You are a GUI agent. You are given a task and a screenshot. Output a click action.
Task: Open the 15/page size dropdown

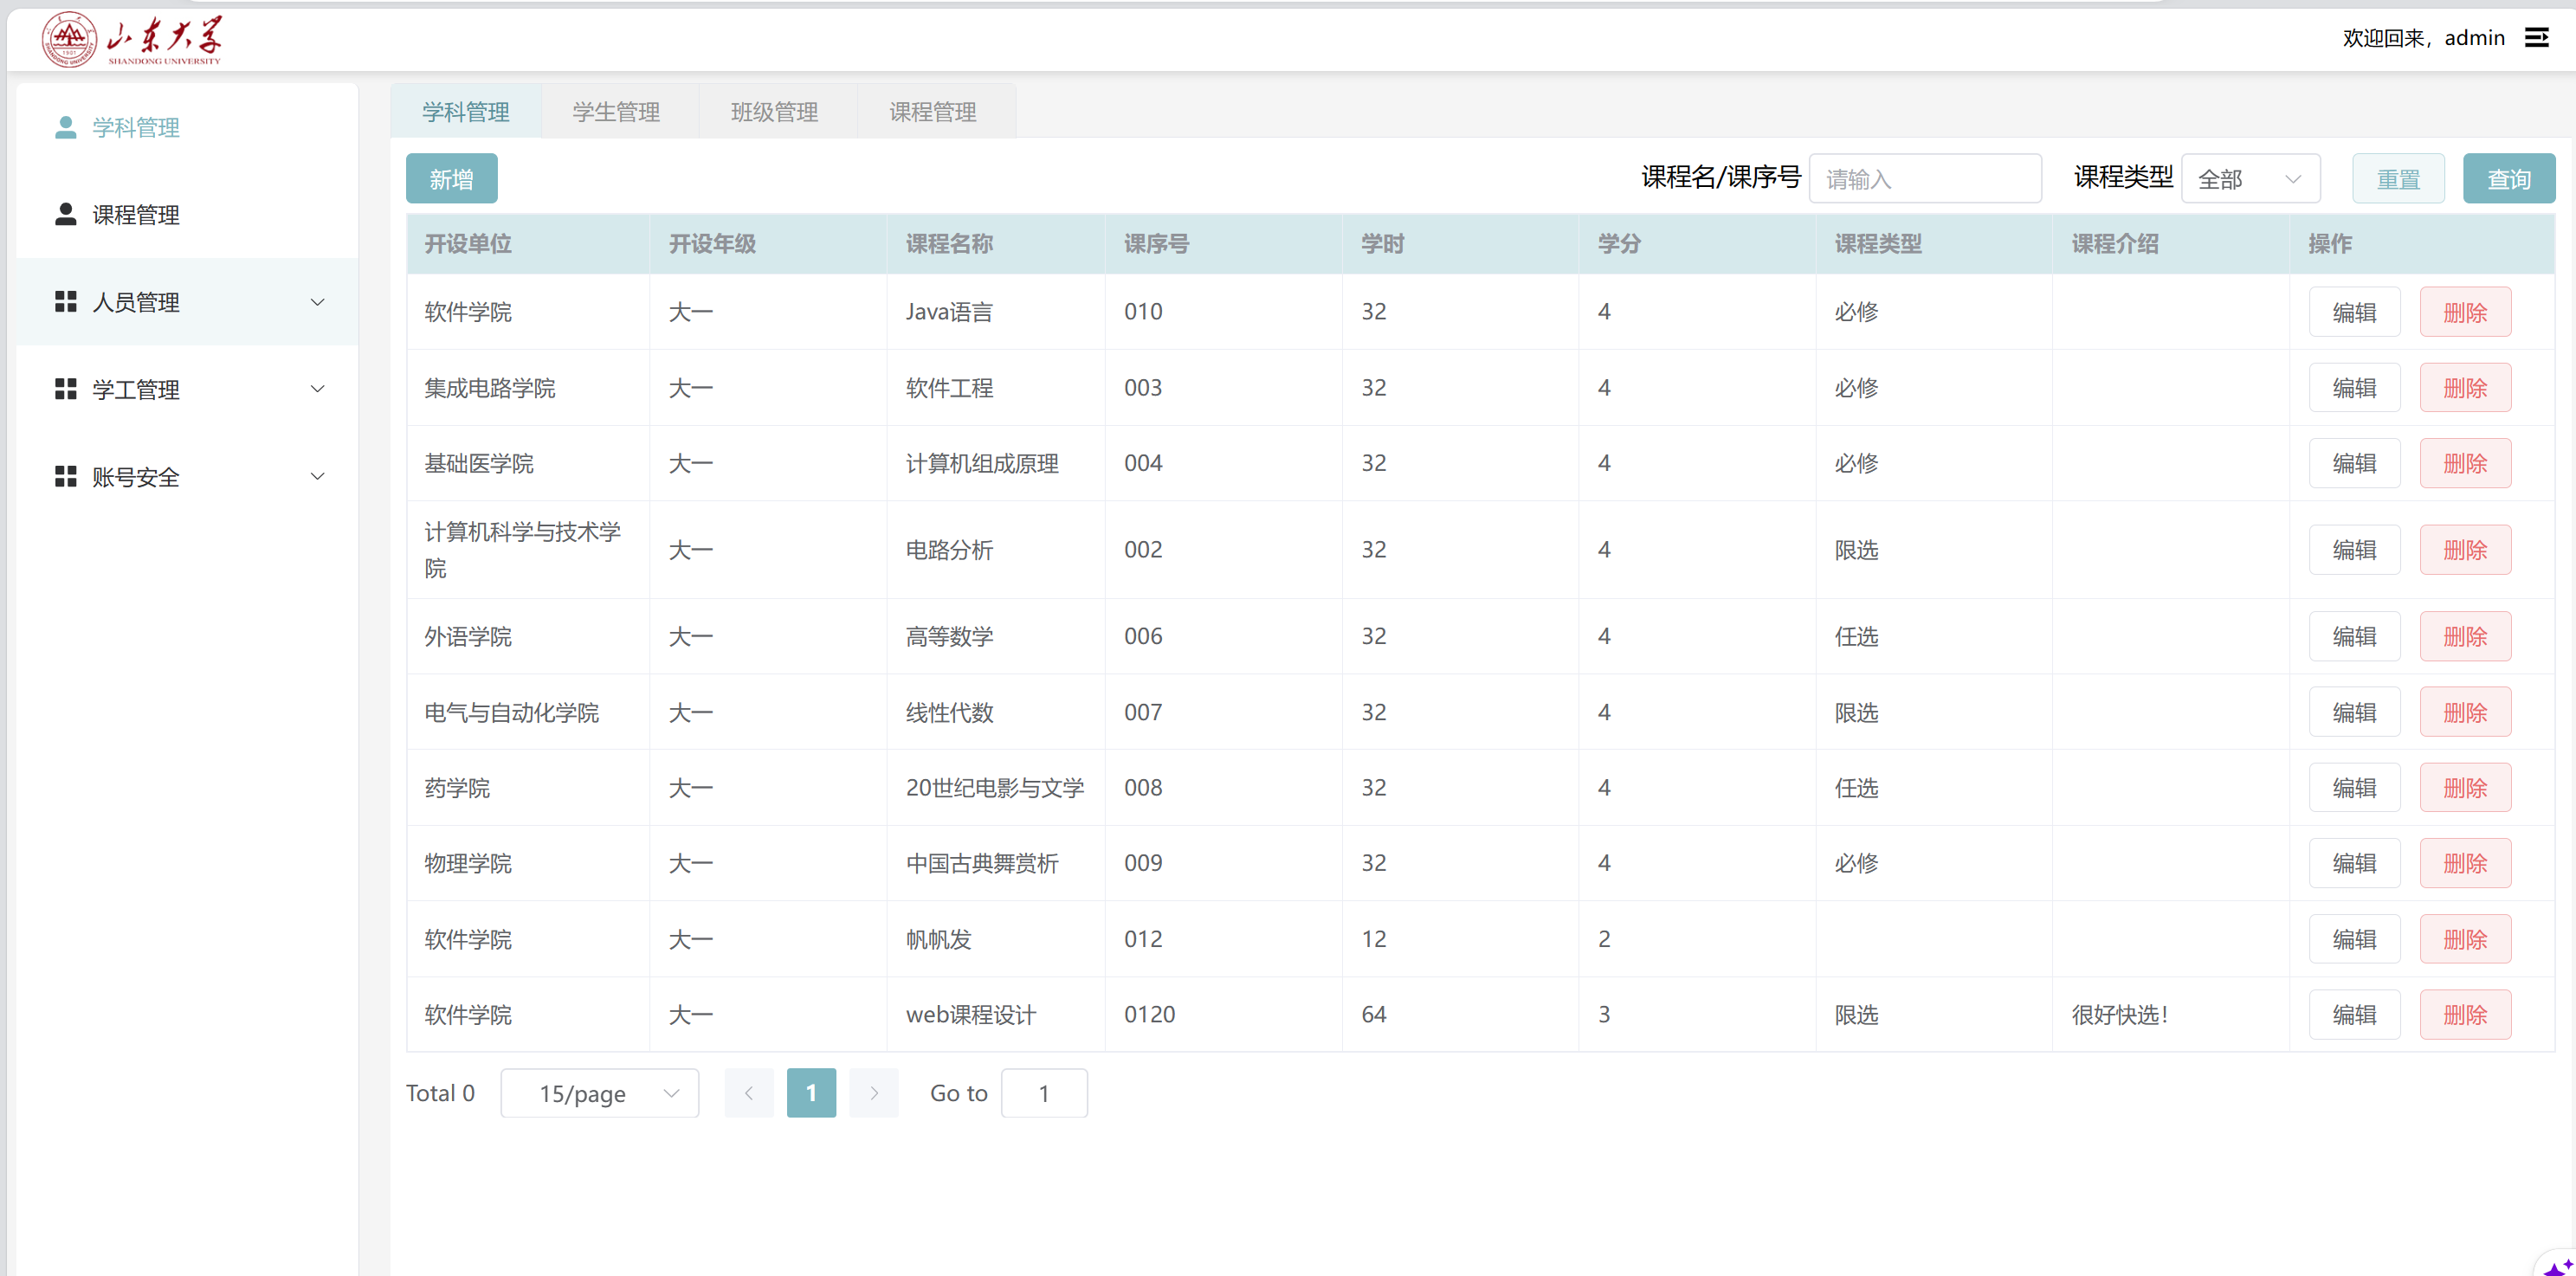(x=600, y=1093)
